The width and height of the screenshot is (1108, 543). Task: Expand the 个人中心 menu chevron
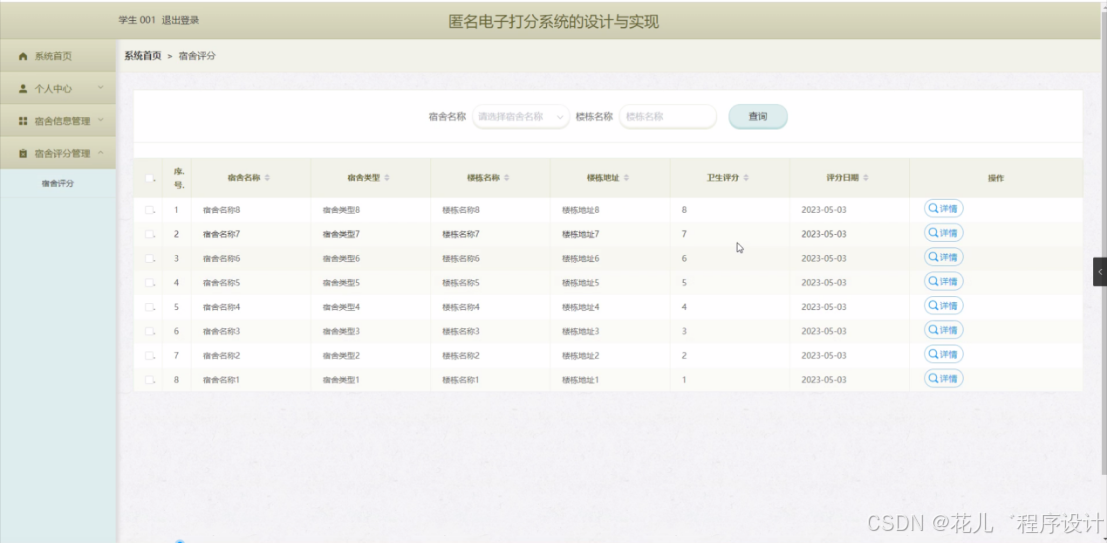click(100, 88)
